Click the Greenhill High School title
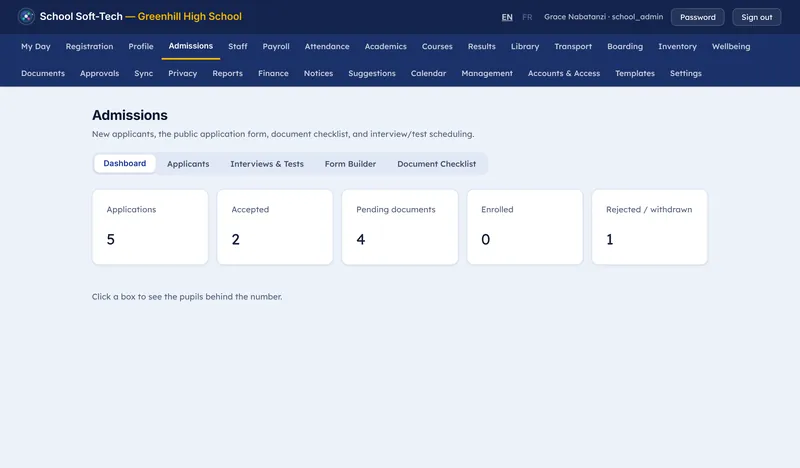Viewport: 800px width, 468px height. click(190, 16)
